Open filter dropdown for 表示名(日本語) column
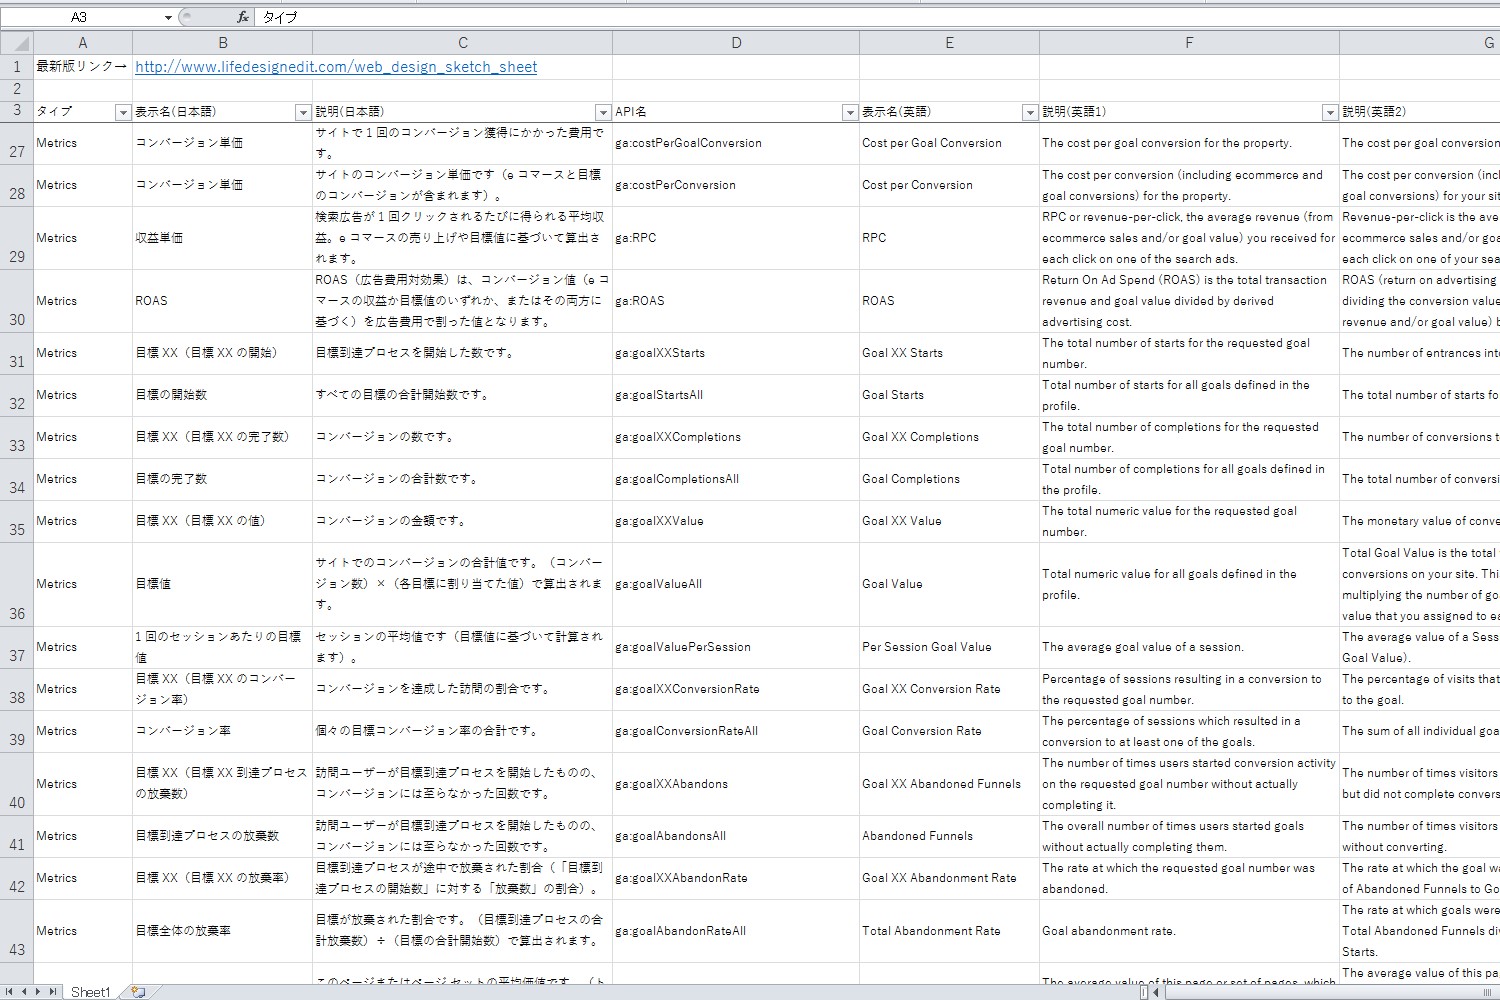Screen dimensions: 1500x1000 [303, 113]
